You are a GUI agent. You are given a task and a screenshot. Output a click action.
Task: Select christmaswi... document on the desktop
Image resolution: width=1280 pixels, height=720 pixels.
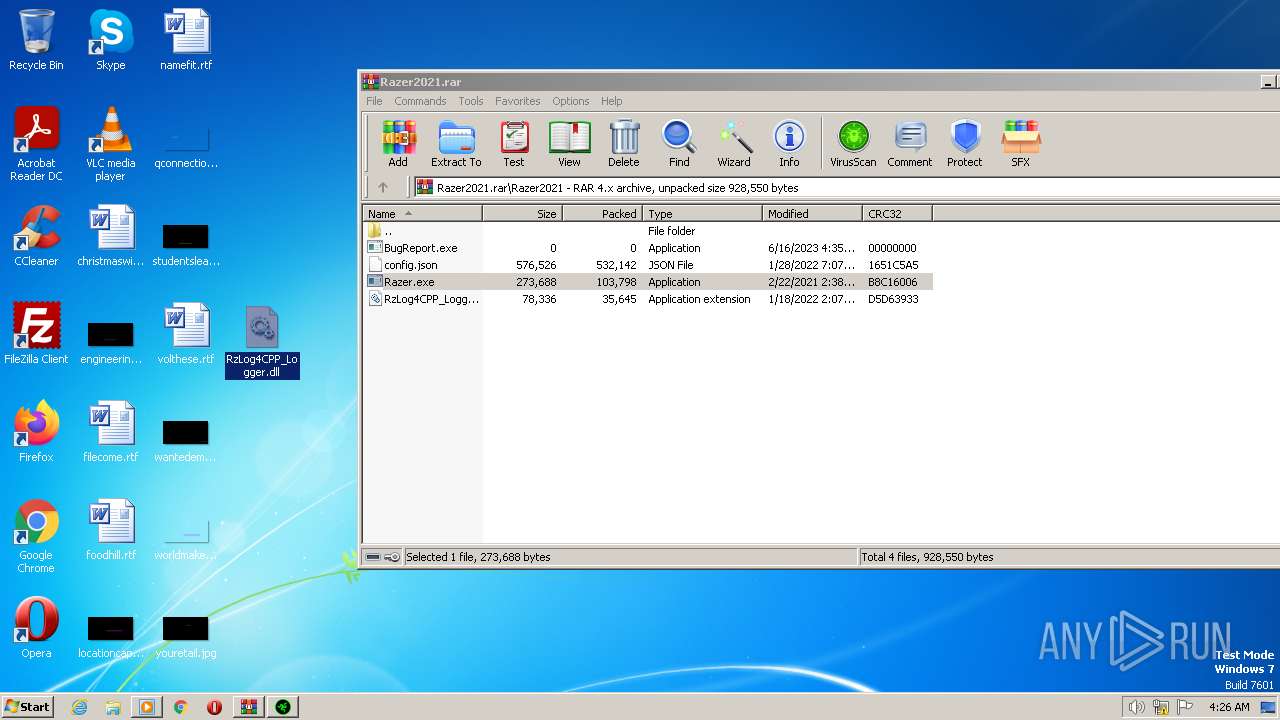pos(110,236)
